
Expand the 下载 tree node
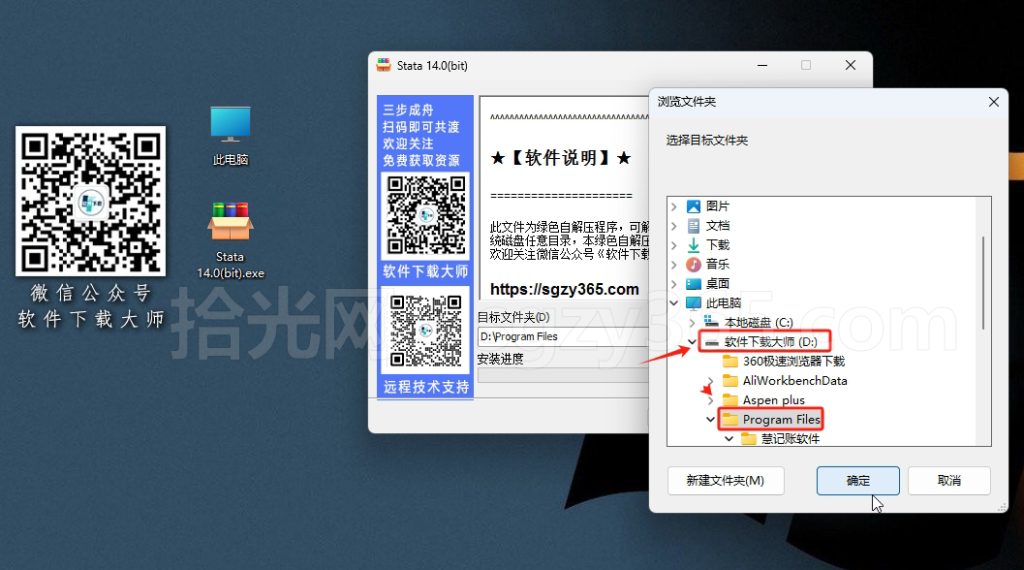coord(674,245)
